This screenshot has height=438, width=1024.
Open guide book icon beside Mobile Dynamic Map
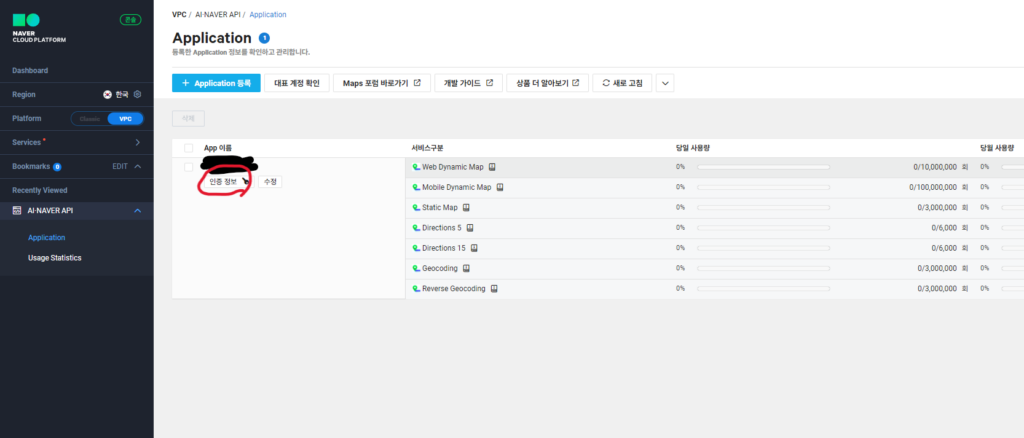500,187
